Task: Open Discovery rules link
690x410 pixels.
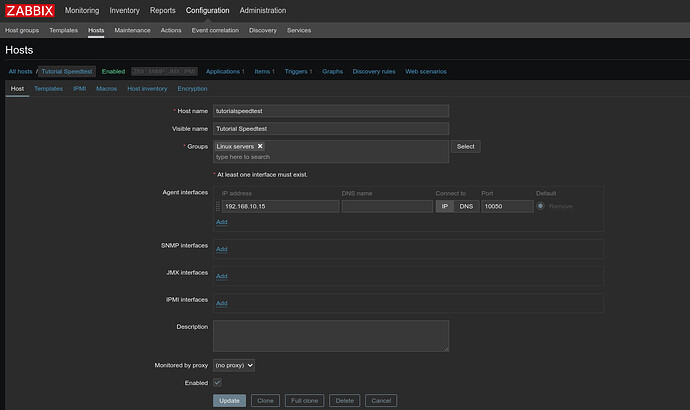Action: [x=374, y=71]
